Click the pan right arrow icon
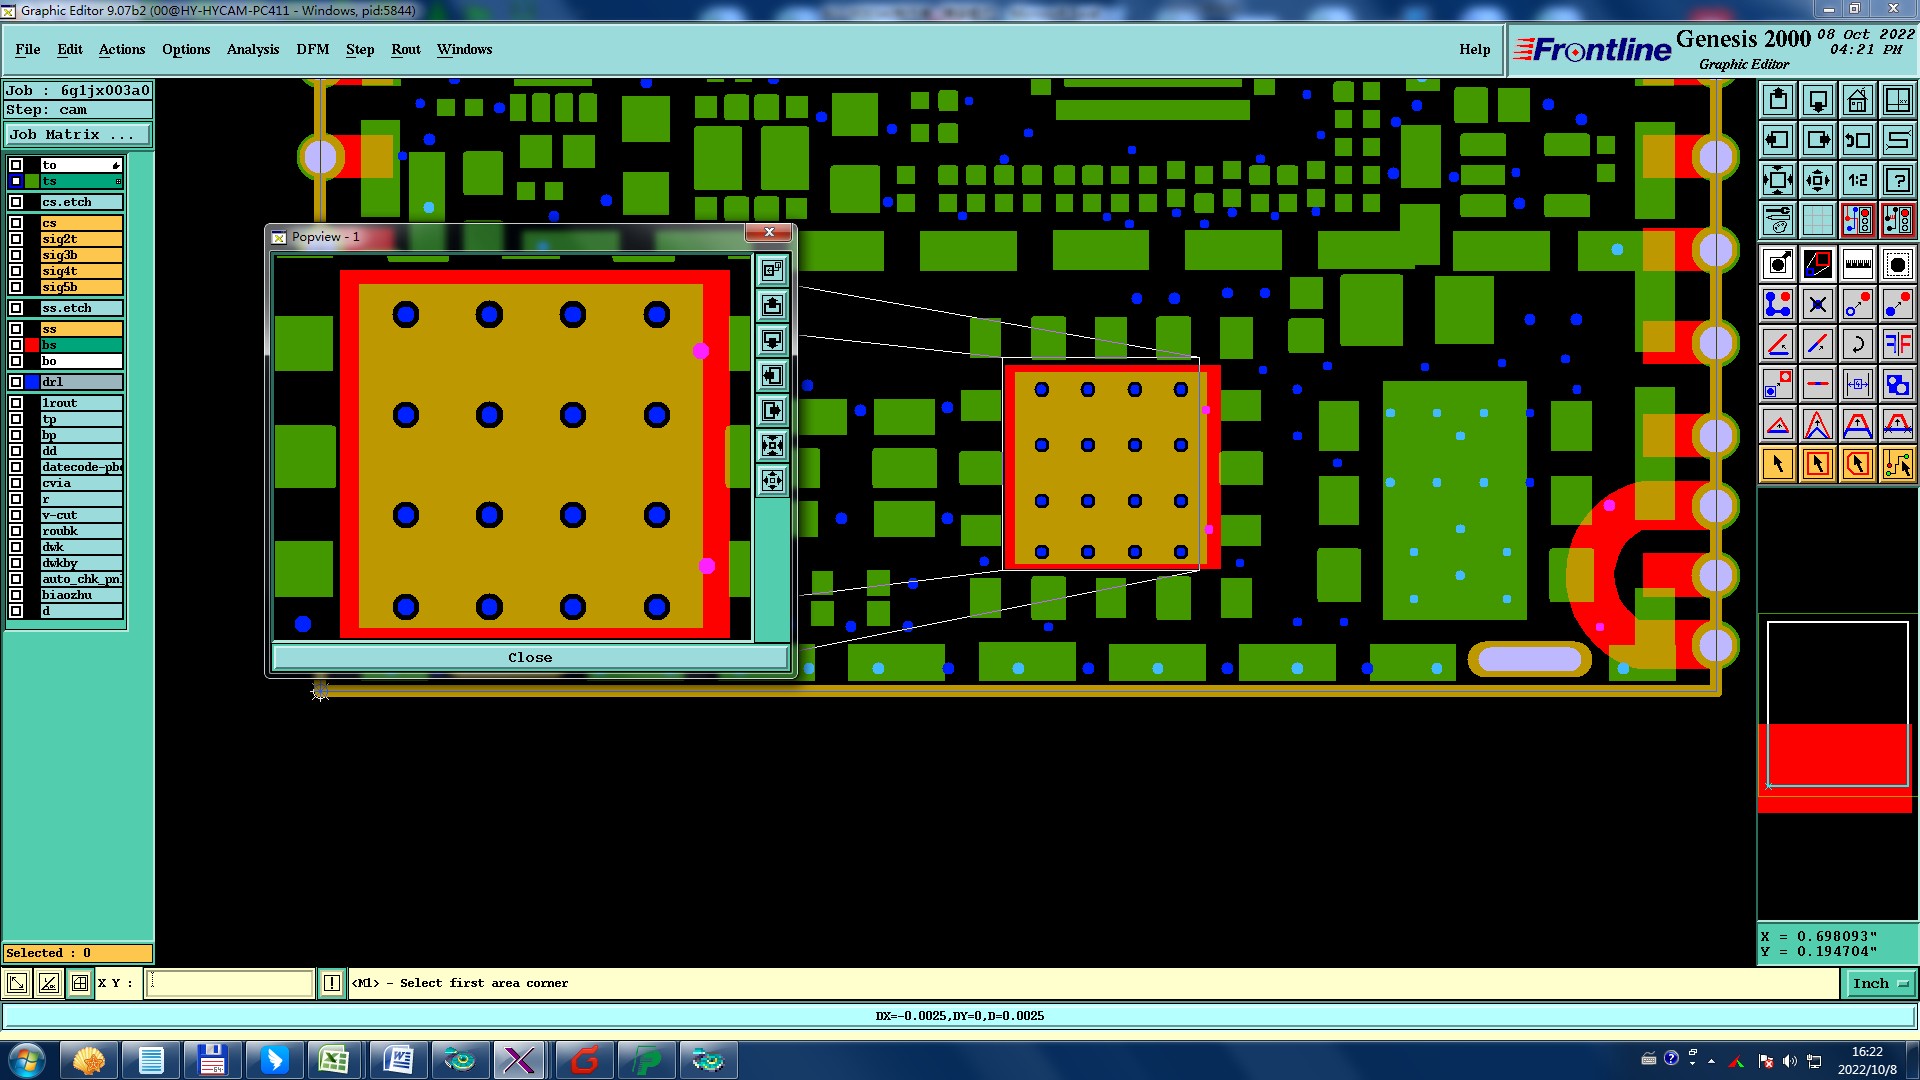1920x1080 pixels. tap(1818, 140)
